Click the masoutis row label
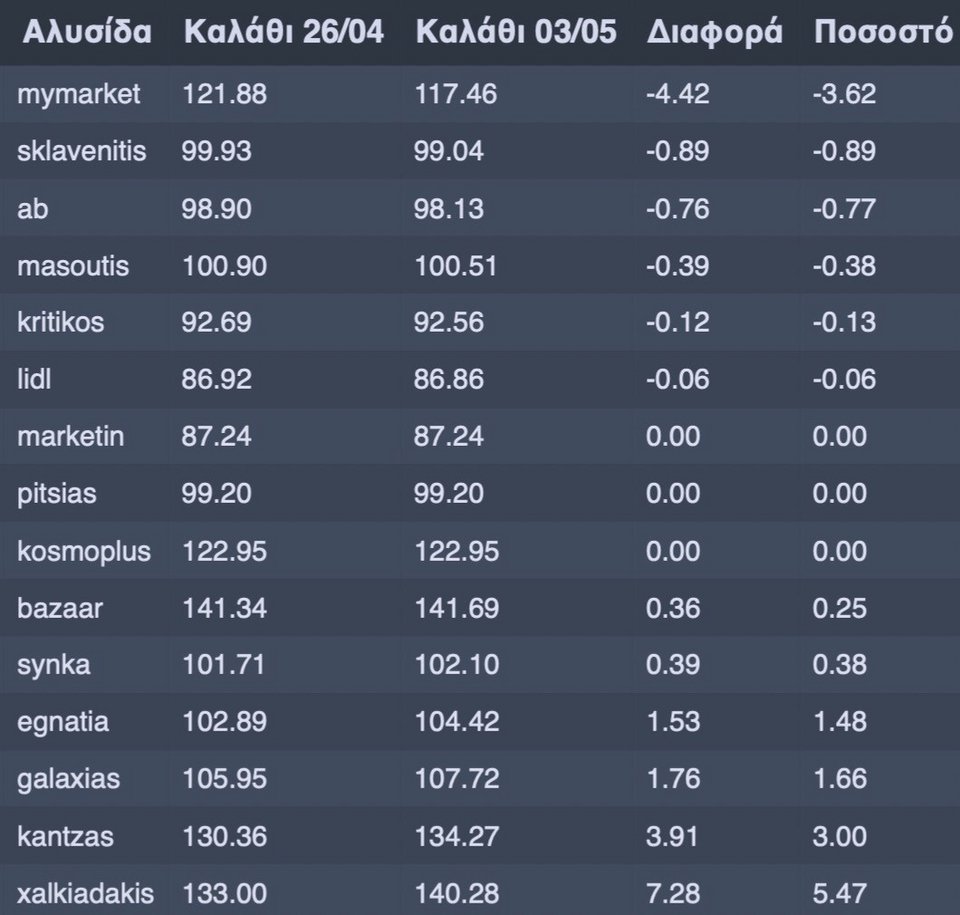The height and width of the screenshot is (915, 960). pos(73,266)
